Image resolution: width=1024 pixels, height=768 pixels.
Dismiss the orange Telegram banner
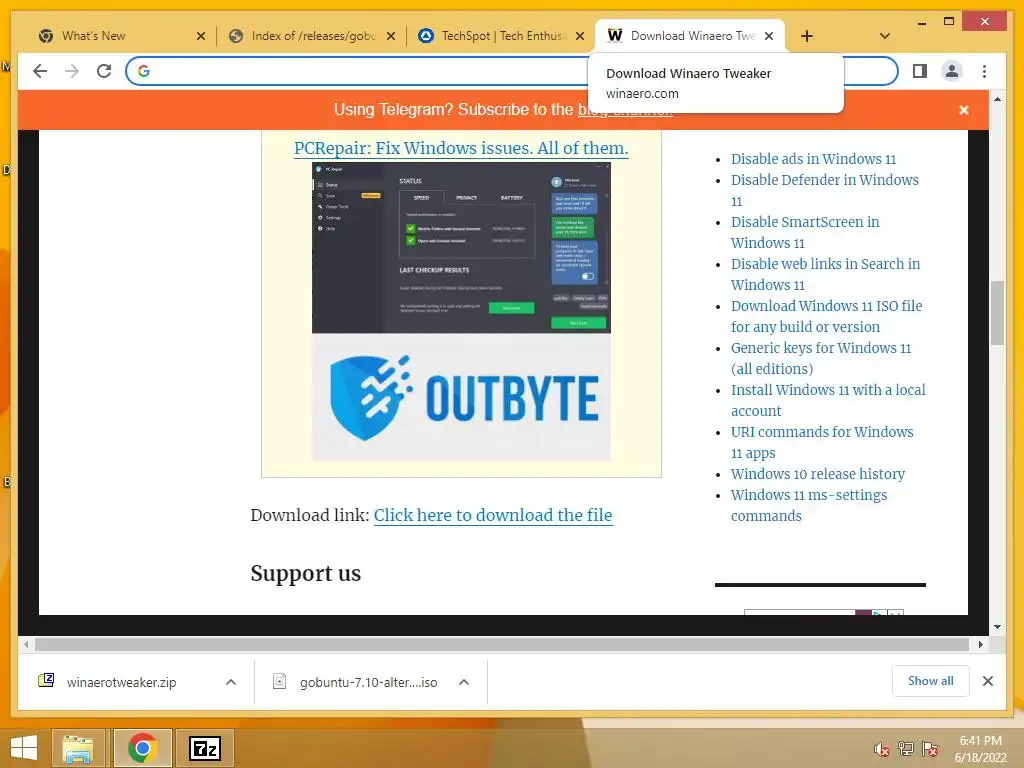point(964,110)
